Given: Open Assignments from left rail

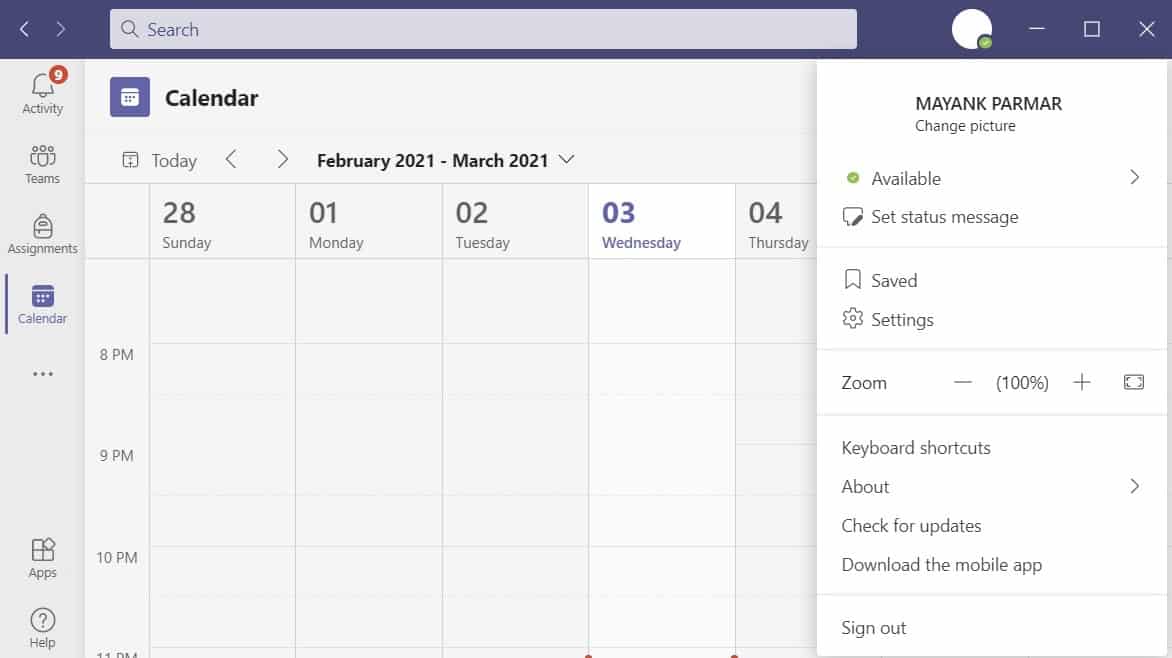Looking at the screenshot, I should pyautogui.click(x=42, y=234).
